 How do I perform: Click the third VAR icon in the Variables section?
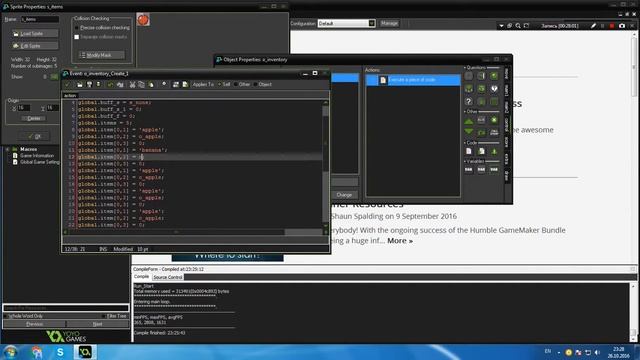[x=494, y=169]
